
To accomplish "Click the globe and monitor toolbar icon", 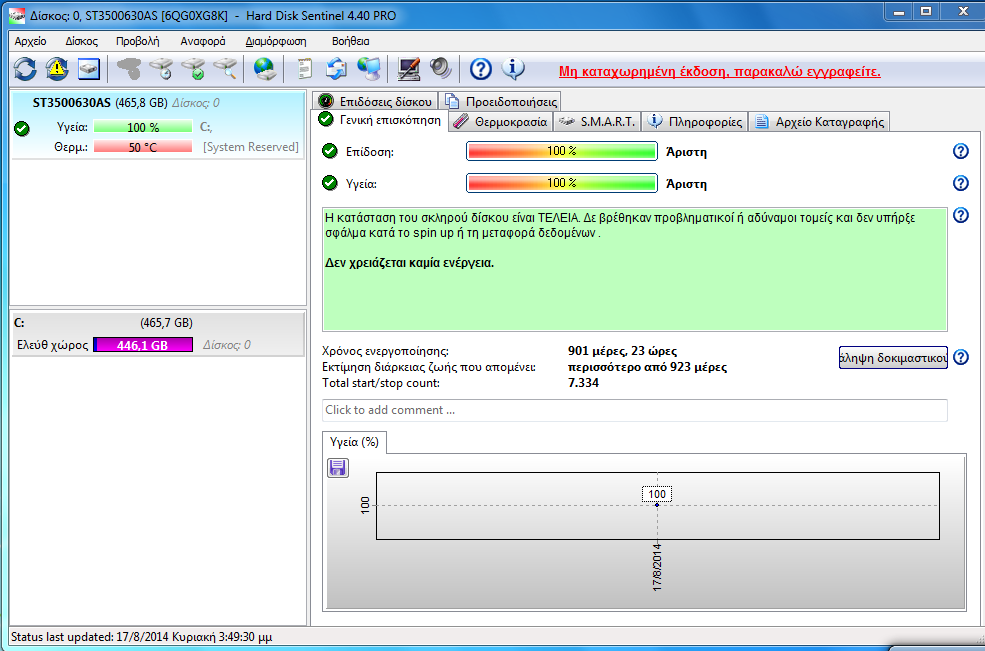I will pos(369,68).
